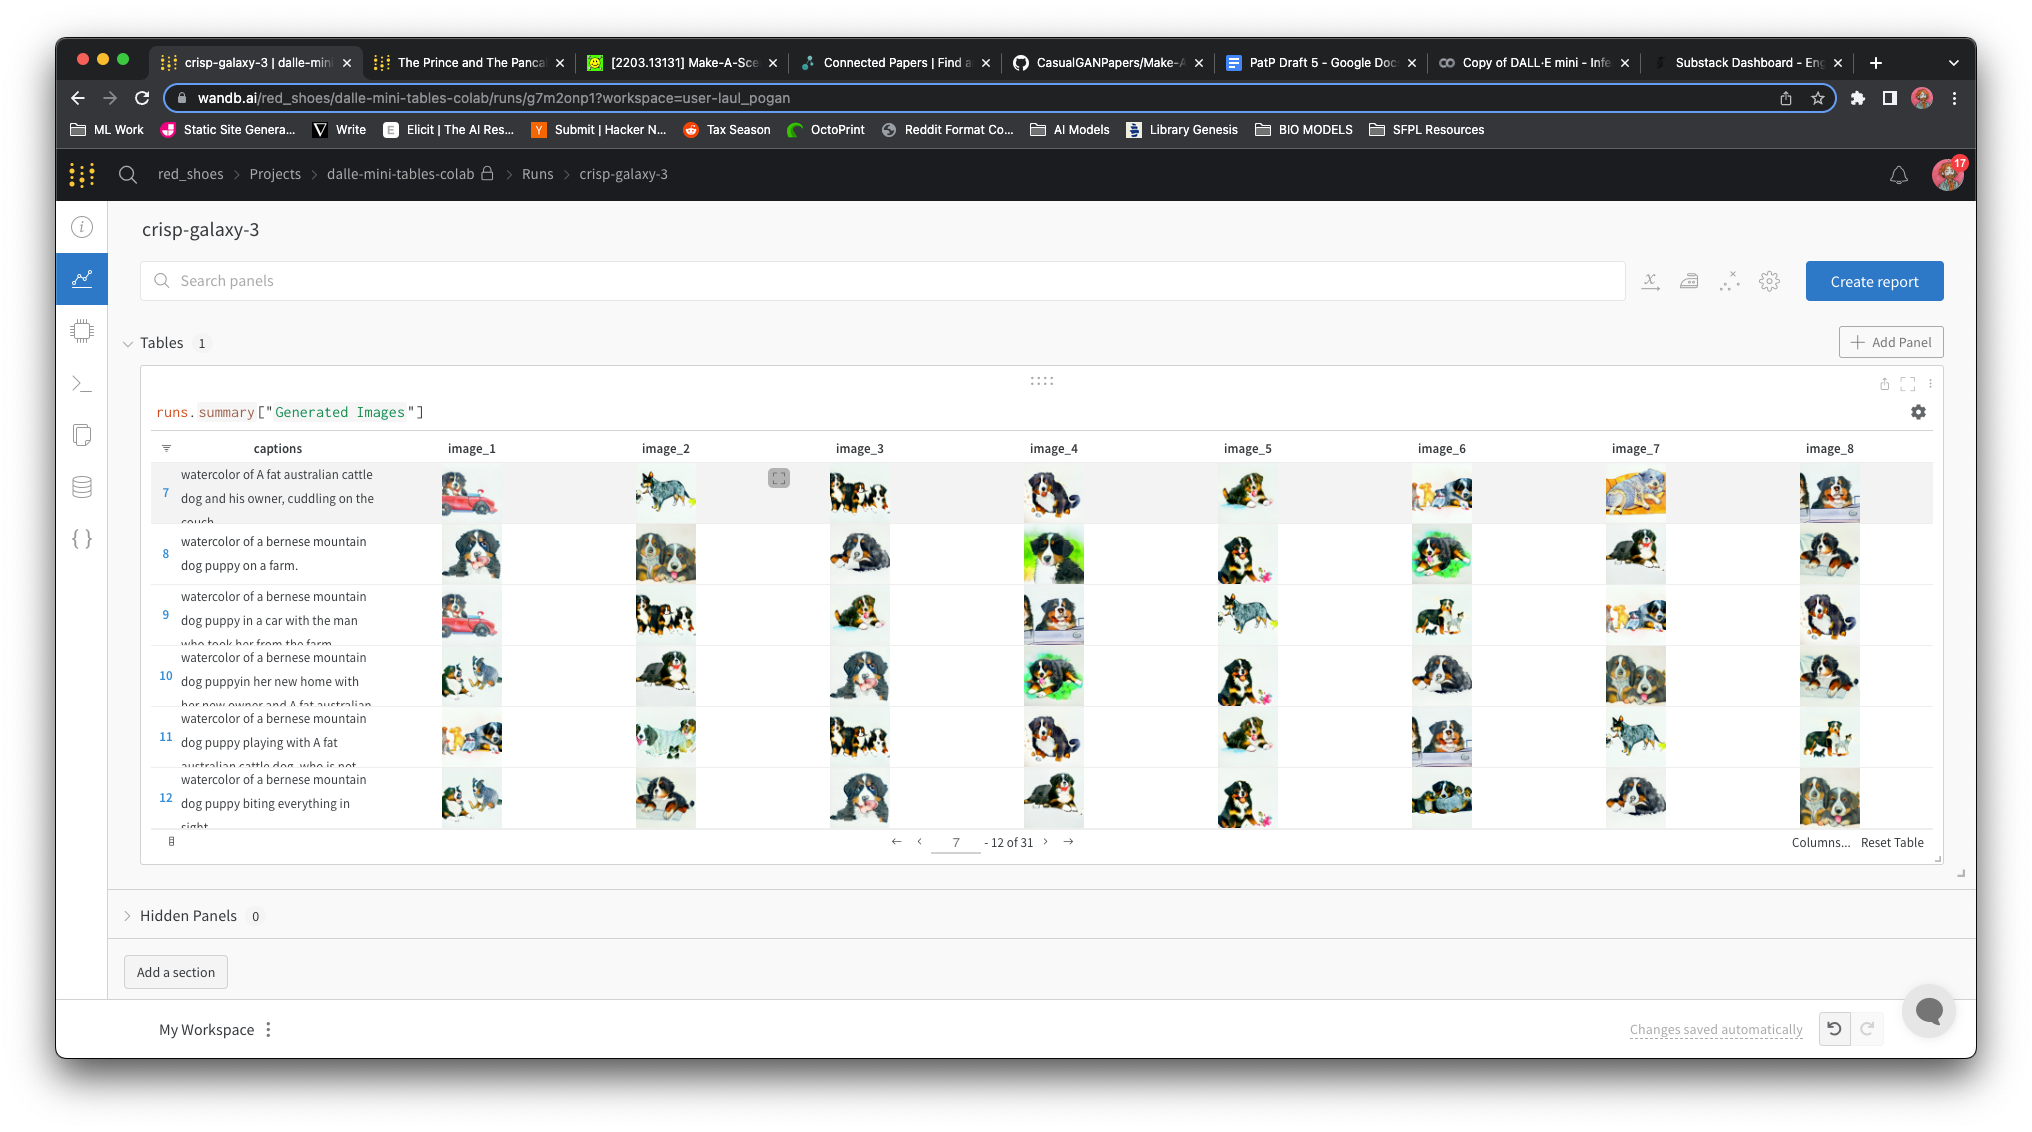Go to the first table page
The width and height of the screenshot is (2032, 1132).
pyautogui.click(x=896, y=842)
